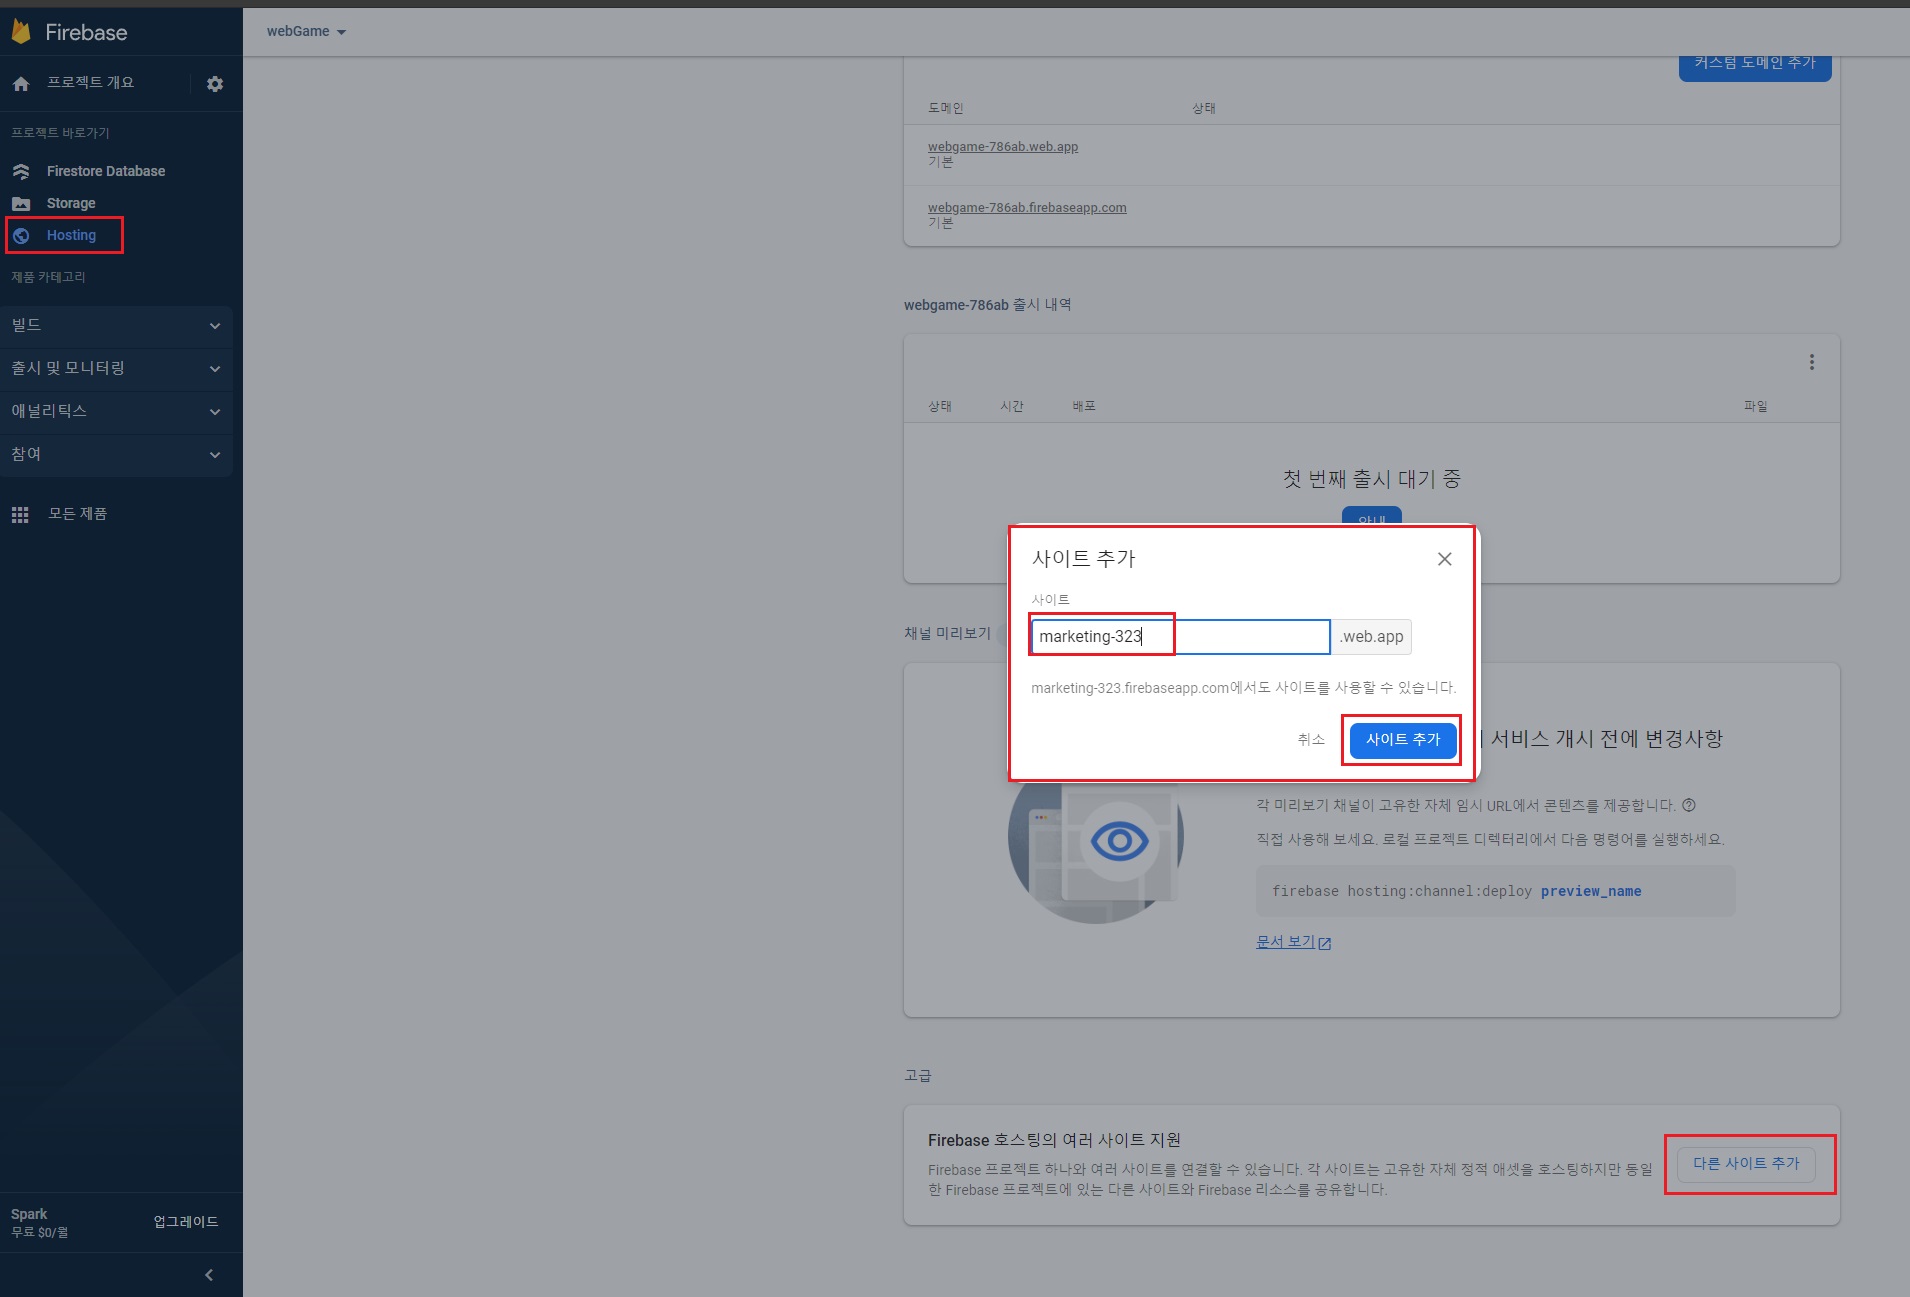This screenshot has width=1910, height=1297.
Task: Click the preview_name command text
Action: click(1591, 891)
